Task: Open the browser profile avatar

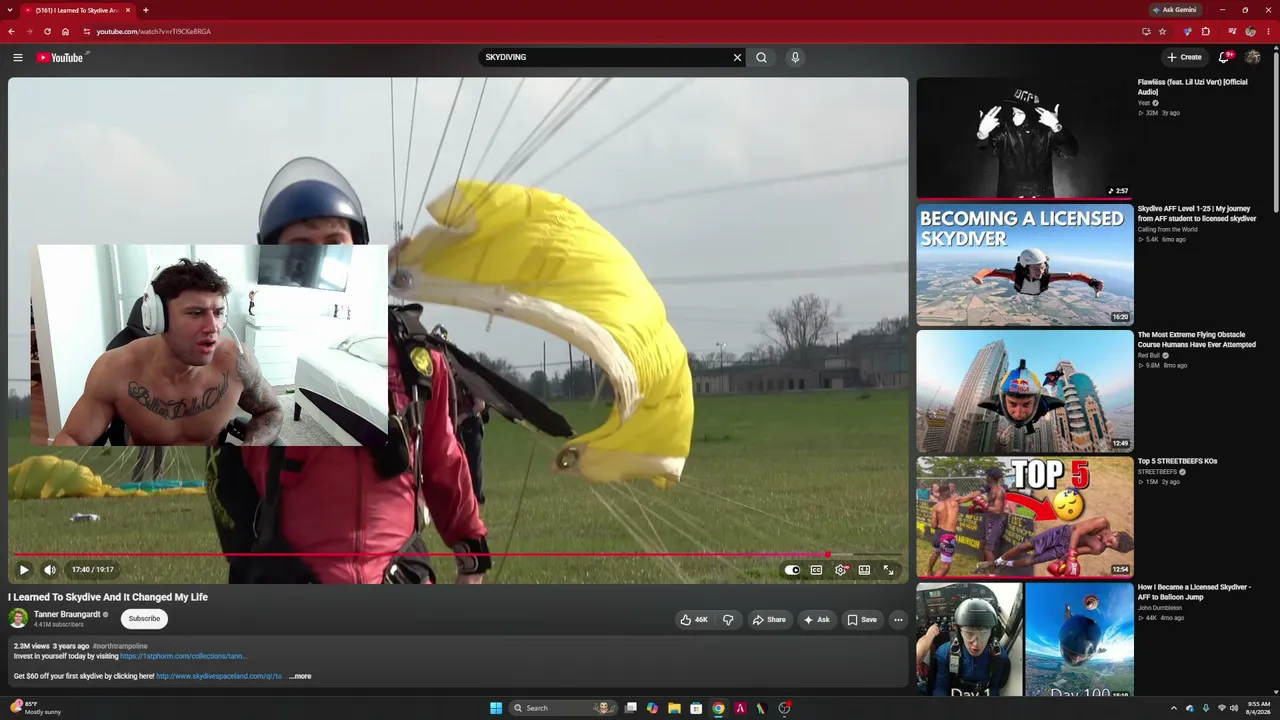Action: 1250,31
